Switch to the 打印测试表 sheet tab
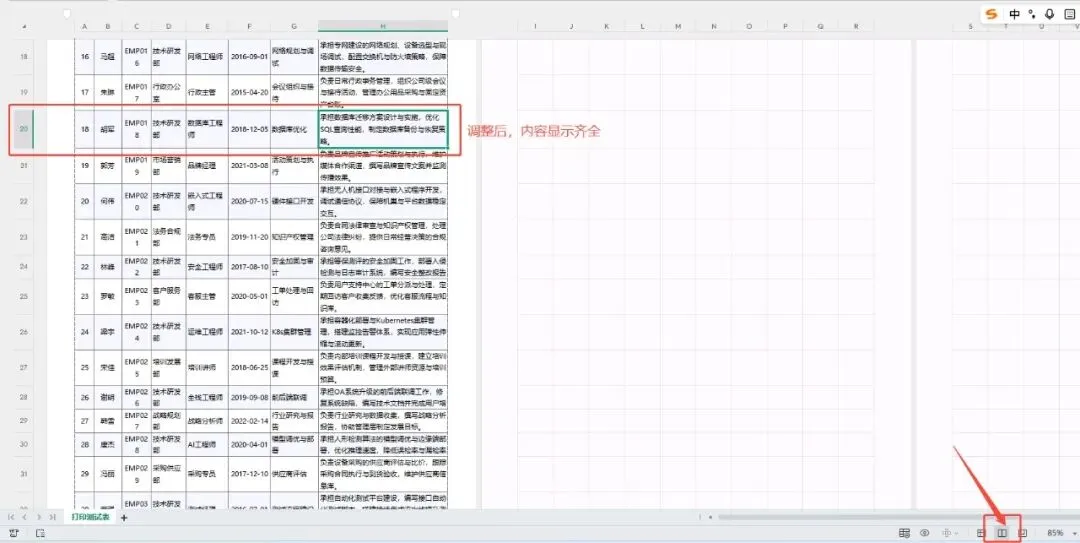 (x=90, y=517)
